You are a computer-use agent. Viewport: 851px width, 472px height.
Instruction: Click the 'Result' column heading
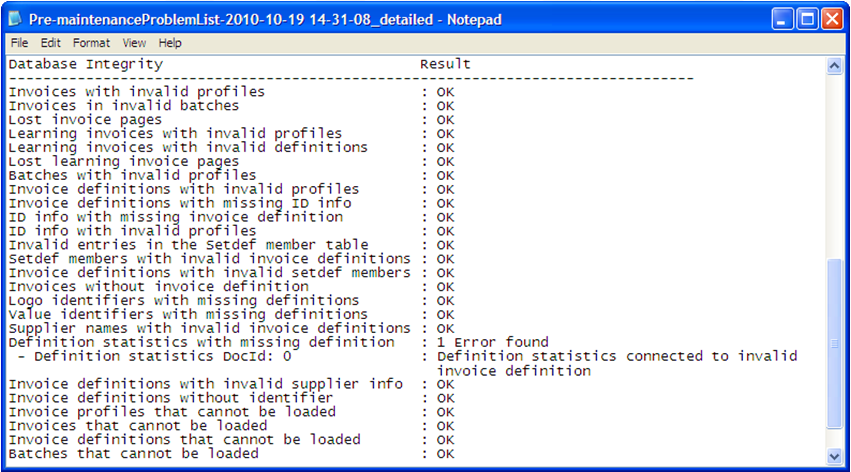(445, 64)
